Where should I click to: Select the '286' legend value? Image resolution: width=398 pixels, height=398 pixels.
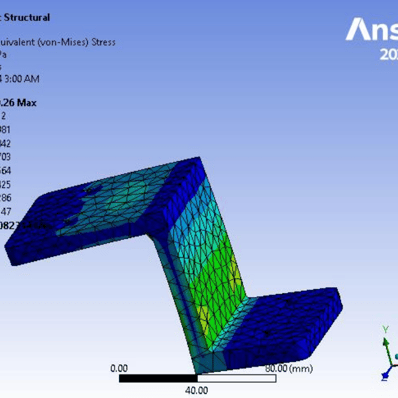point(5,198)
